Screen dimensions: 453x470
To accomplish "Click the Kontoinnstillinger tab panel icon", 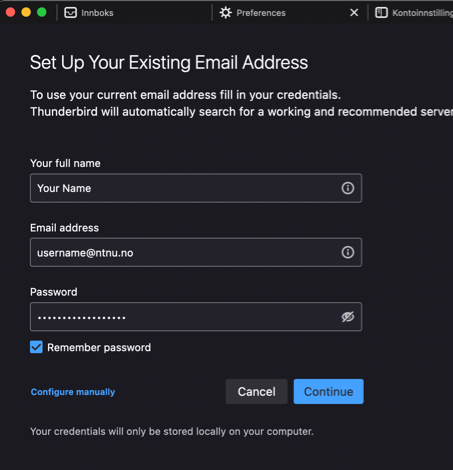I will pos(381,13).
